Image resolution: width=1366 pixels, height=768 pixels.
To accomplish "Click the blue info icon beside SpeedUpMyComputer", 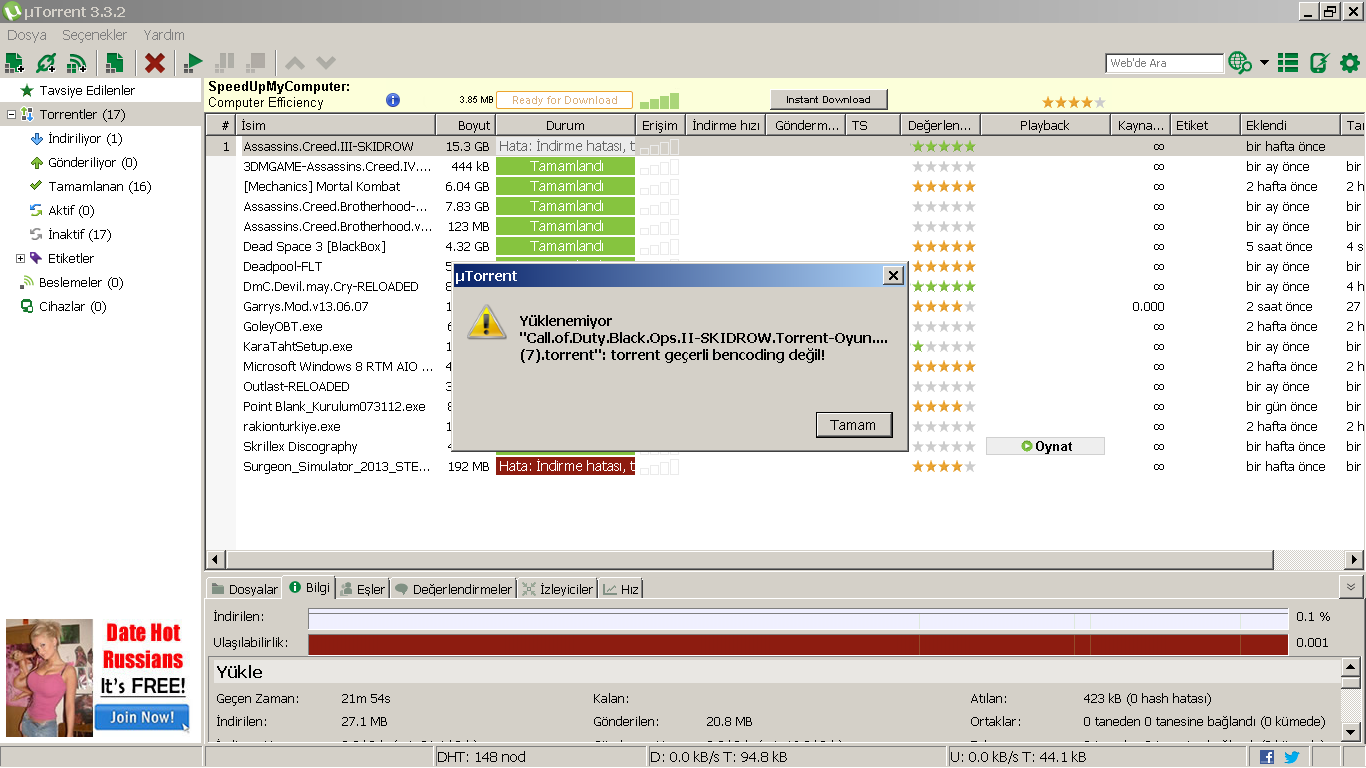I will coord(393,100).
